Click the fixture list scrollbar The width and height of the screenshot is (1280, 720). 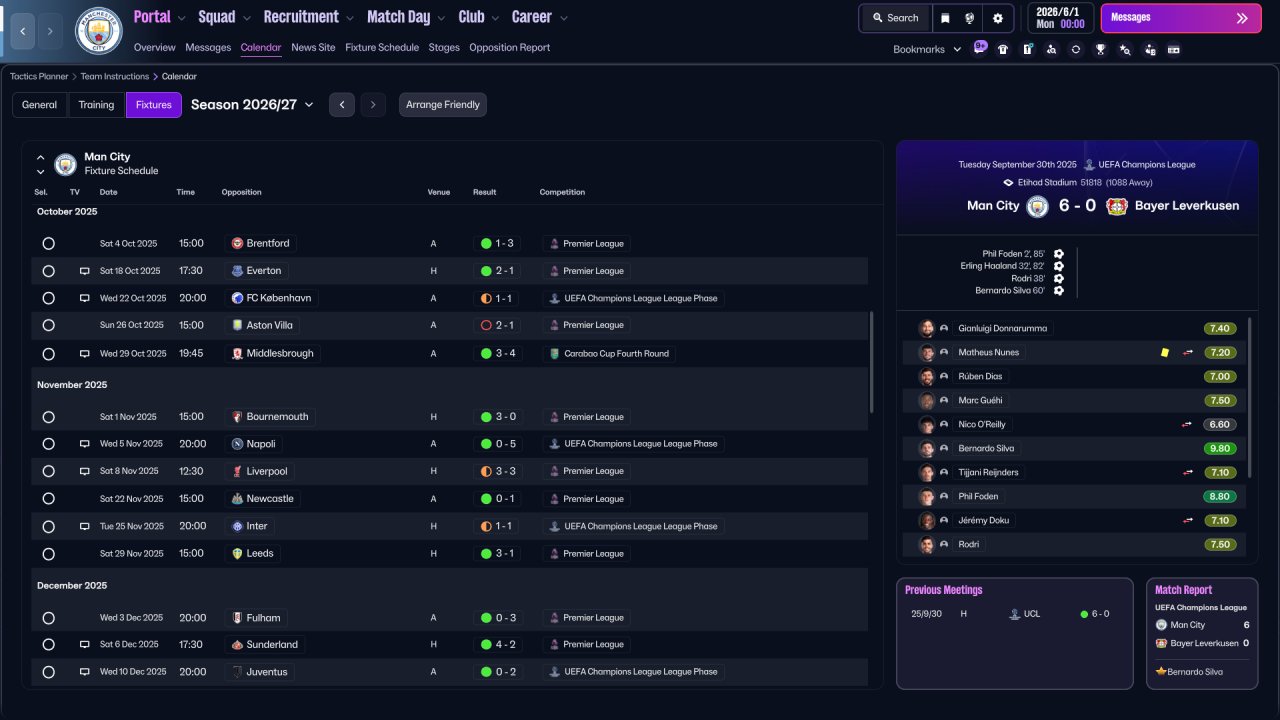(x=873, y=362)
